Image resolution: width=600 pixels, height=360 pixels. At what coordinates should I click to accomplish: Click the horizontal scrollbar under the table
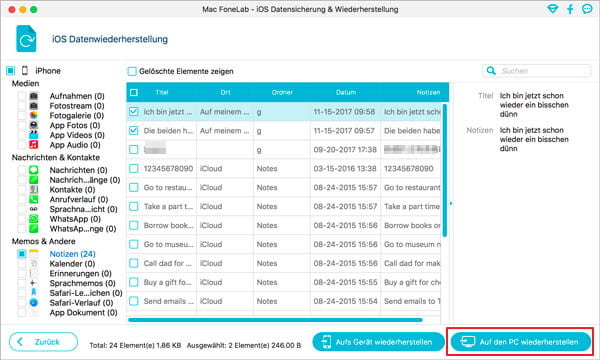tap(275, 320)
